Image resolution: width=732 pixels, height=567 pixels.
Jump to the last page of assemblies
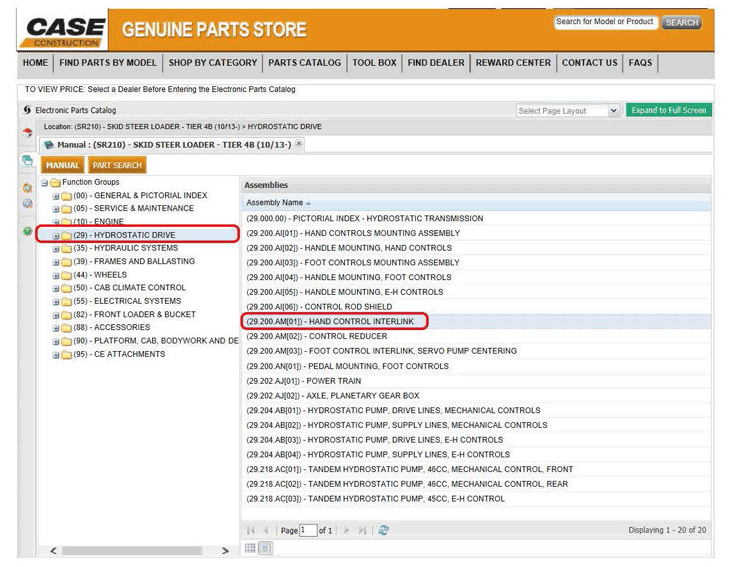363,530
